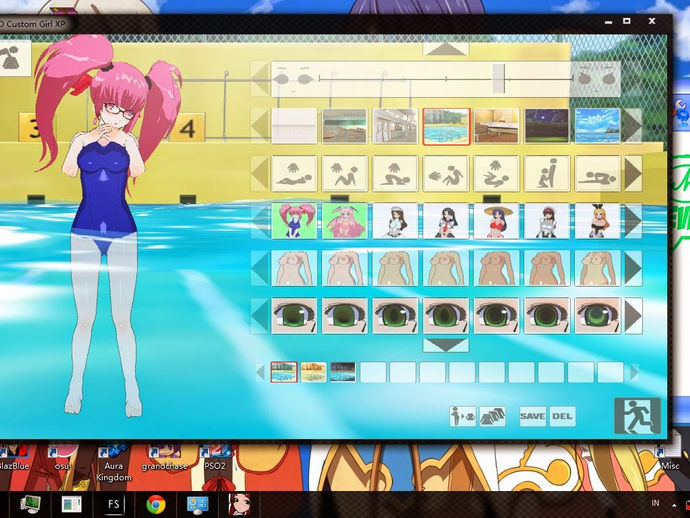Select the first green eye style

pos(294,316)
